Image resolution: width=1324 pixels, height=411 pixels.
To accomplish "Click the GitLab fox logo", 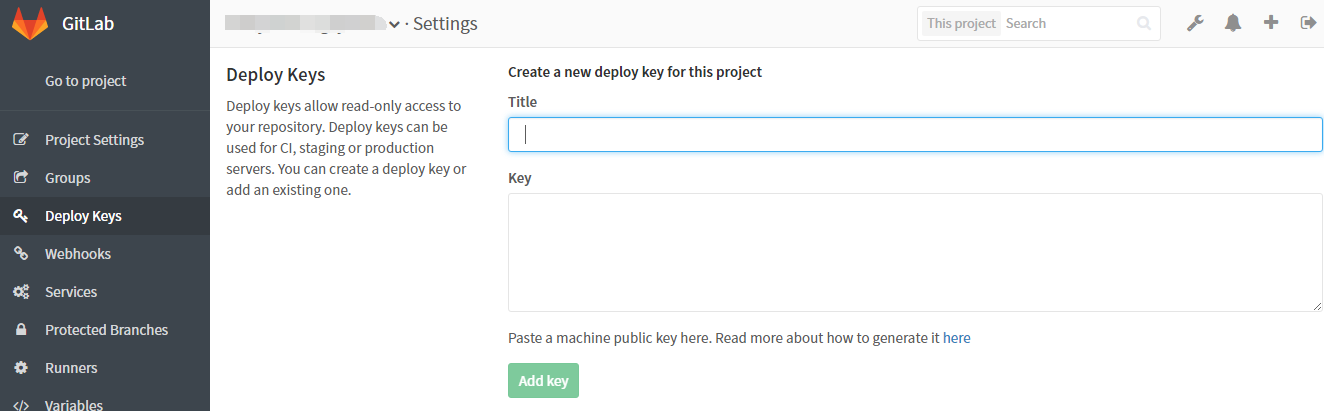I will pyautogui.click(x=30, y=23).
